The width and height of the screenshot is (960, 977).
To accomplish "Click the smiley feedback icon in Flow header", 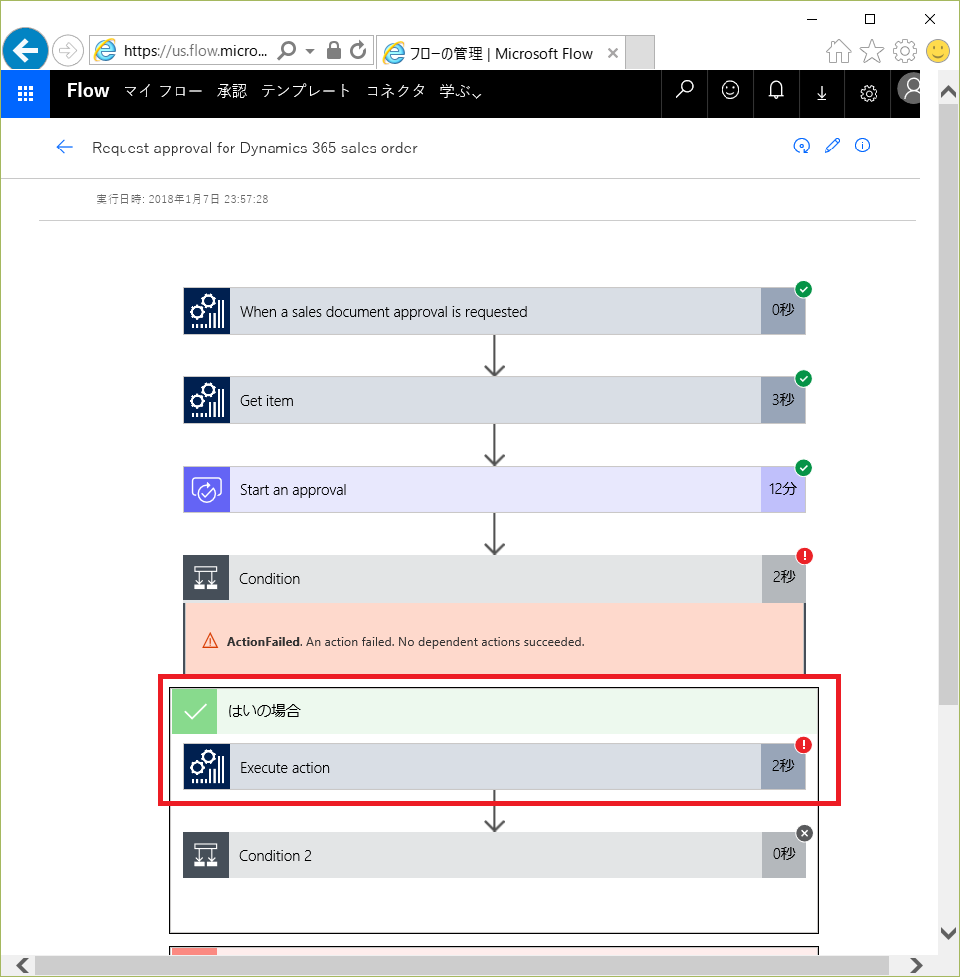I will click(730, 91).
